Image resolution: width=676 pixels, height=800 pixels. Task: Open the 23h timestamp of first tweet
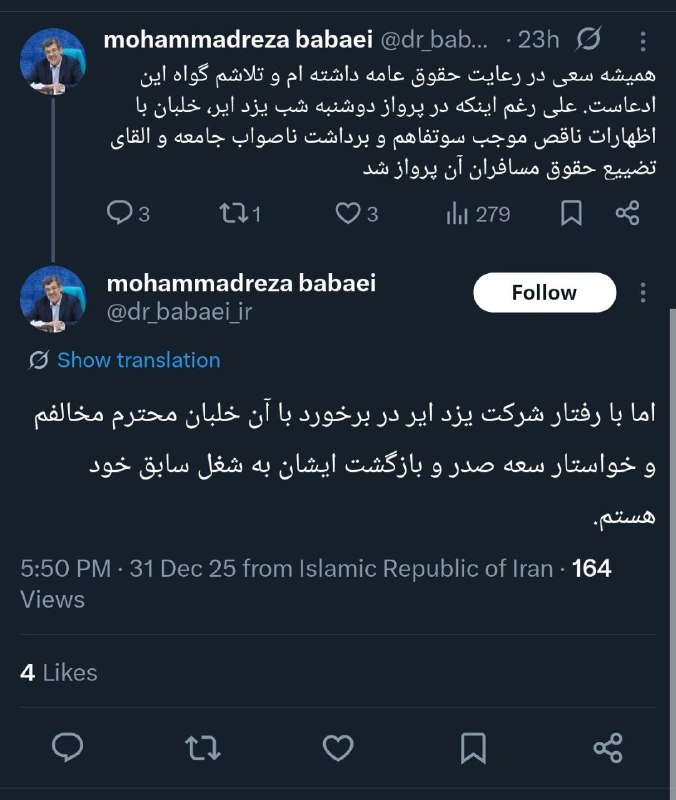(539, 39)
